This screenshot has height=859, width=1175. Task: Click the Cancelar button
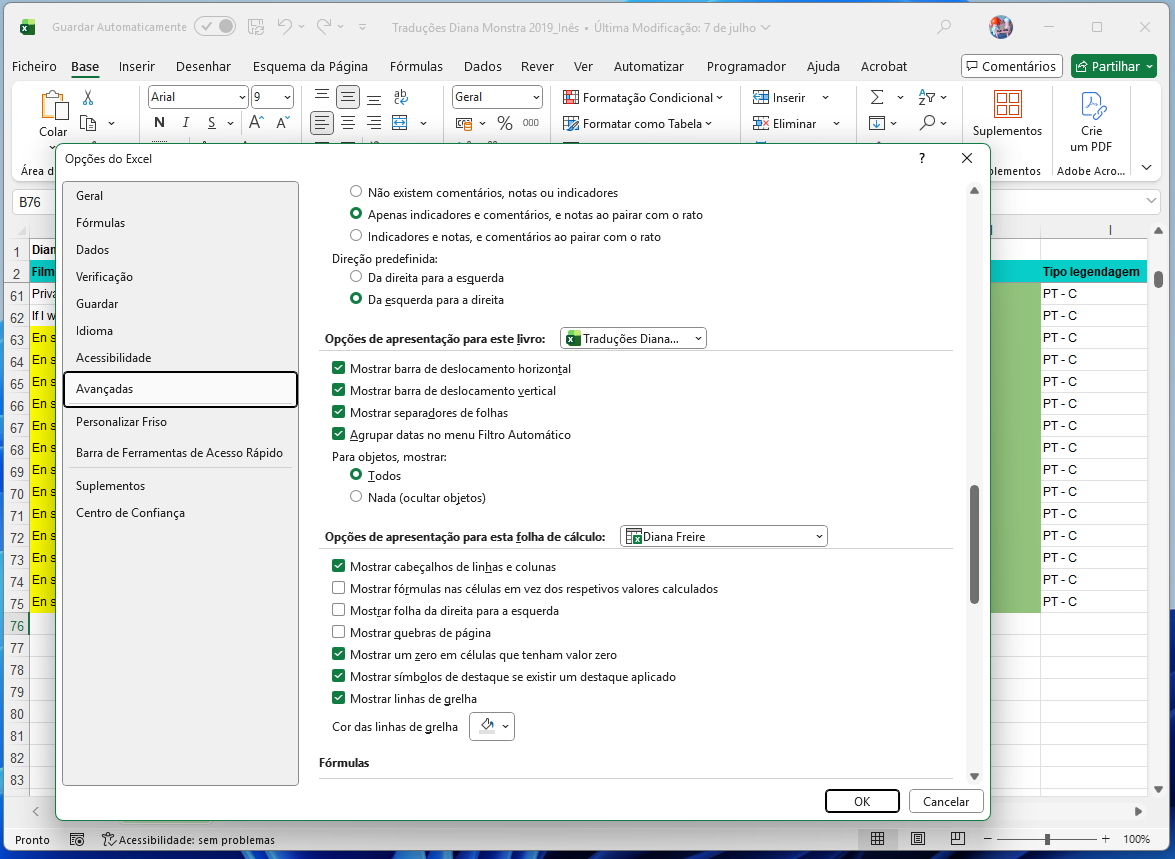(x=946, y=801)
